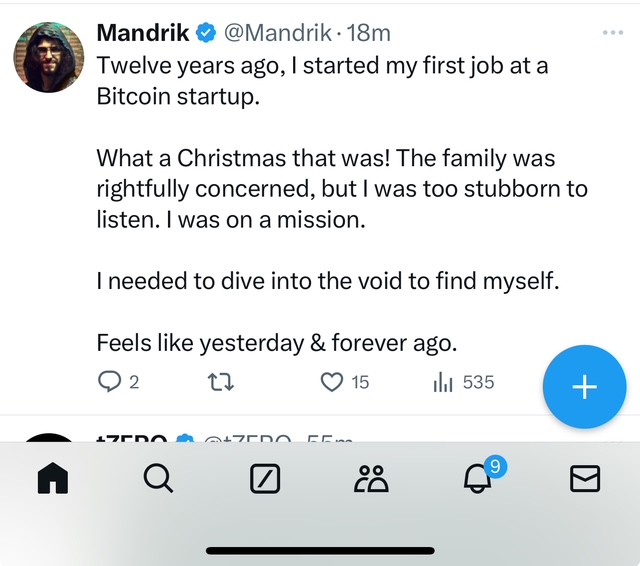This screenshot has height=566, width=640.
Task: Open the Communities people tab
Action: 370,480
